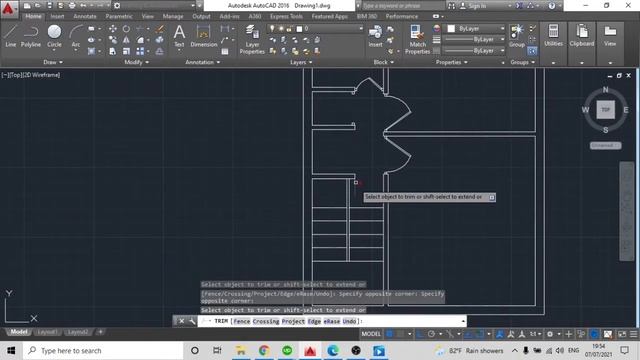Image resolution: width=640 pixels, height=360 pixels.
Task: Toggle object snap in status bar
Action: 480,334
